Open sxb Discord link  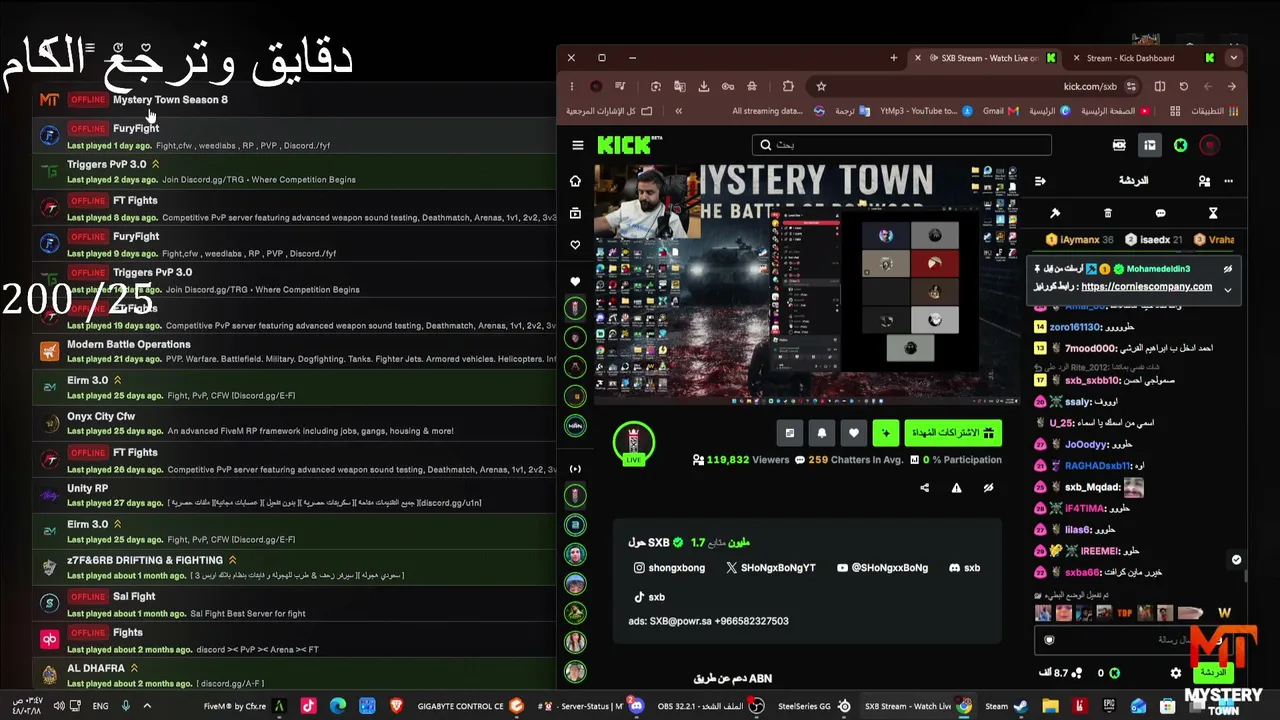964,568
